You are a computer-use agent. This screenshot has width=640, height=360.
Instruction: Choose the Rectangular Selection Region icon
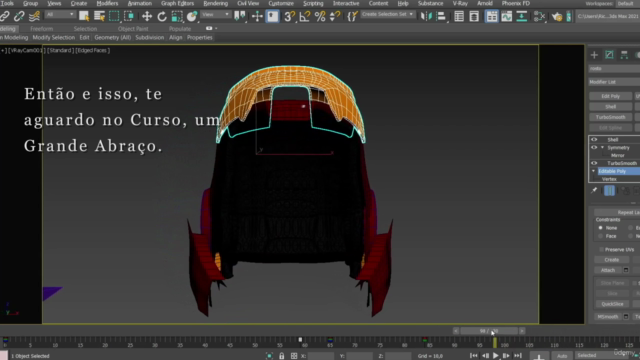[114, 16]
